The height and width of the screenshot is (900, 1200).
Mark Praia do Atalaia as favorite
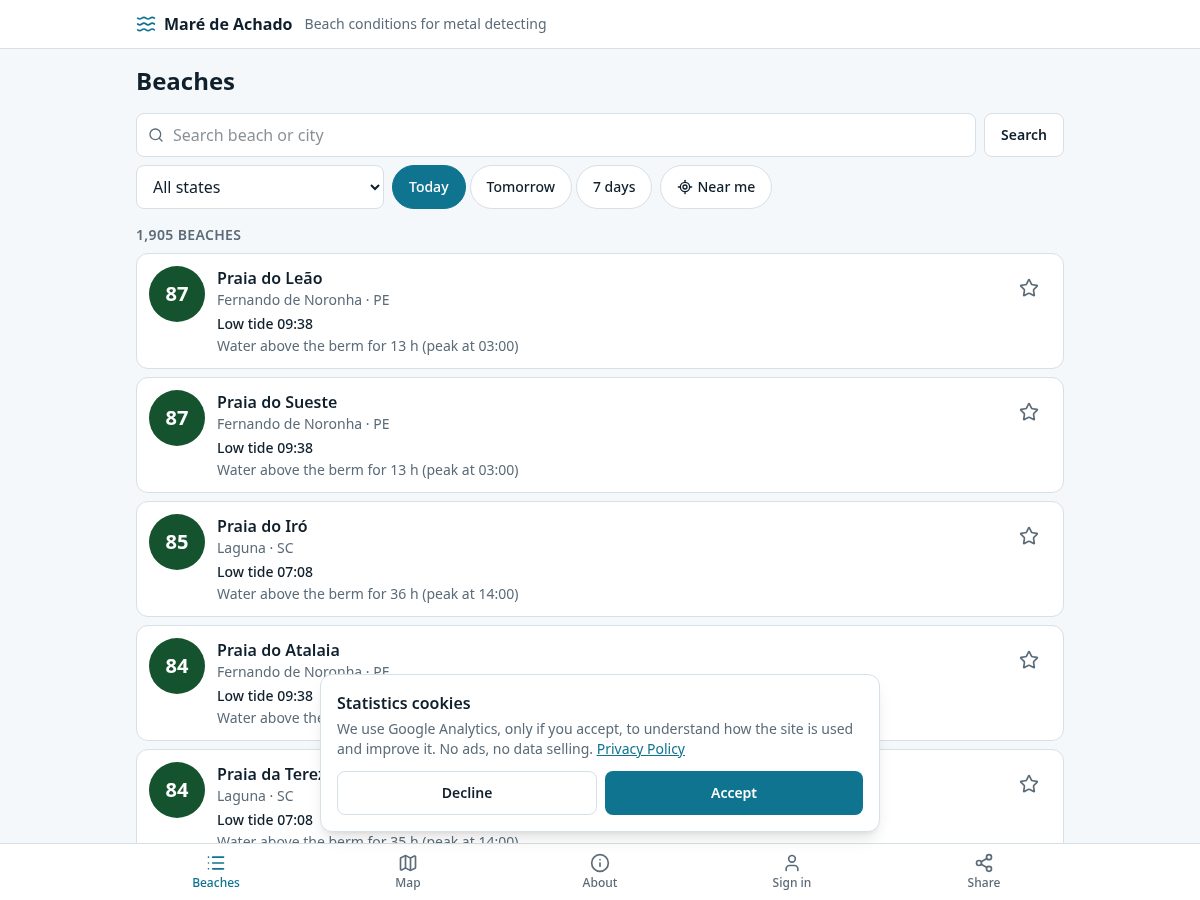coord(1029,660)
